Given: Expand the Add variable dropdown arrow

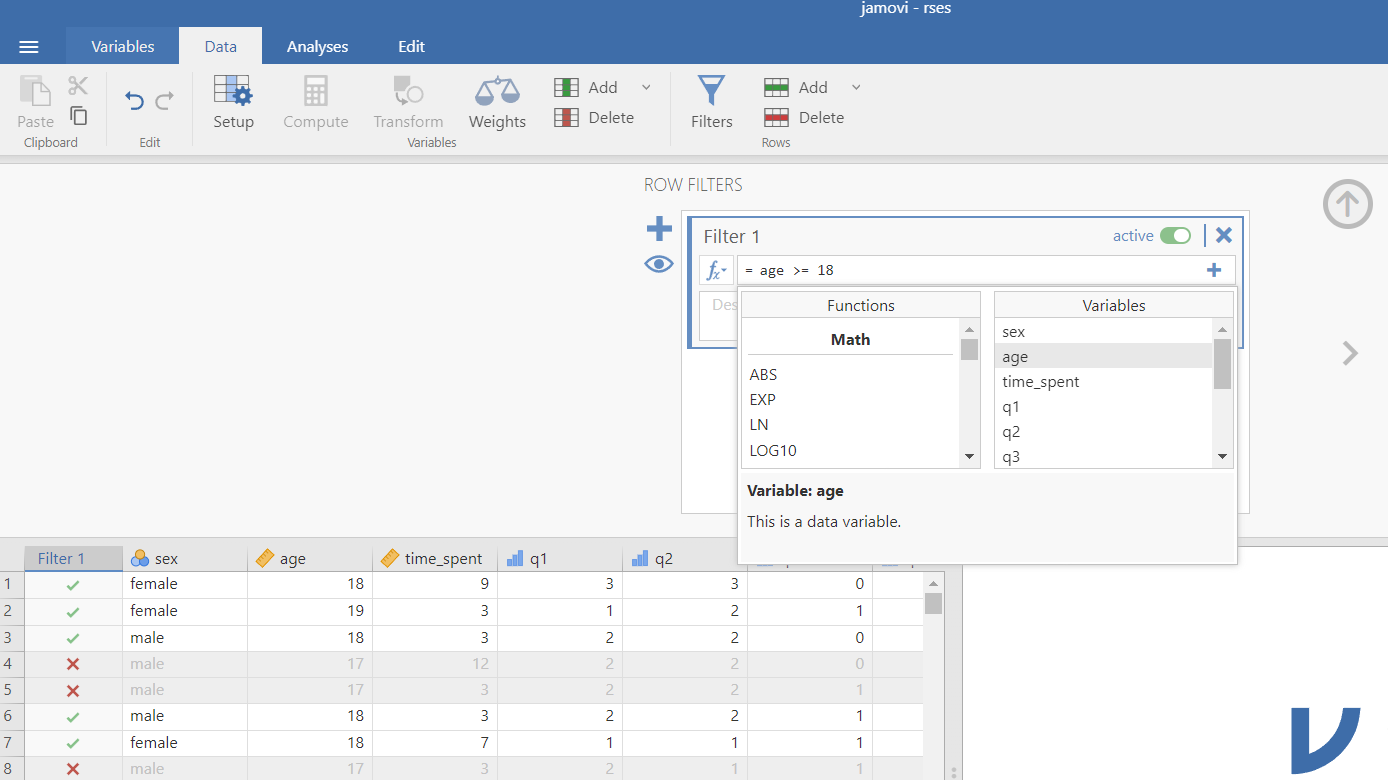Looking at the screenshot, I should coord(646,88).
